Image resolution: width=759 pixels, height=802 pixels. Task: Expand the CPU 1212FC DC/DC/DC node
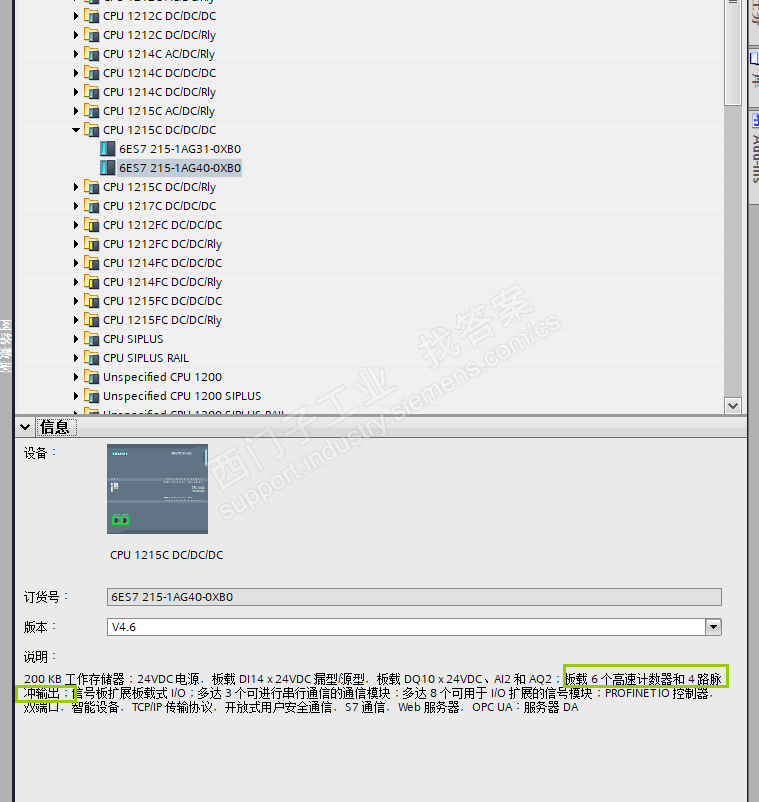tap(76, 225)
